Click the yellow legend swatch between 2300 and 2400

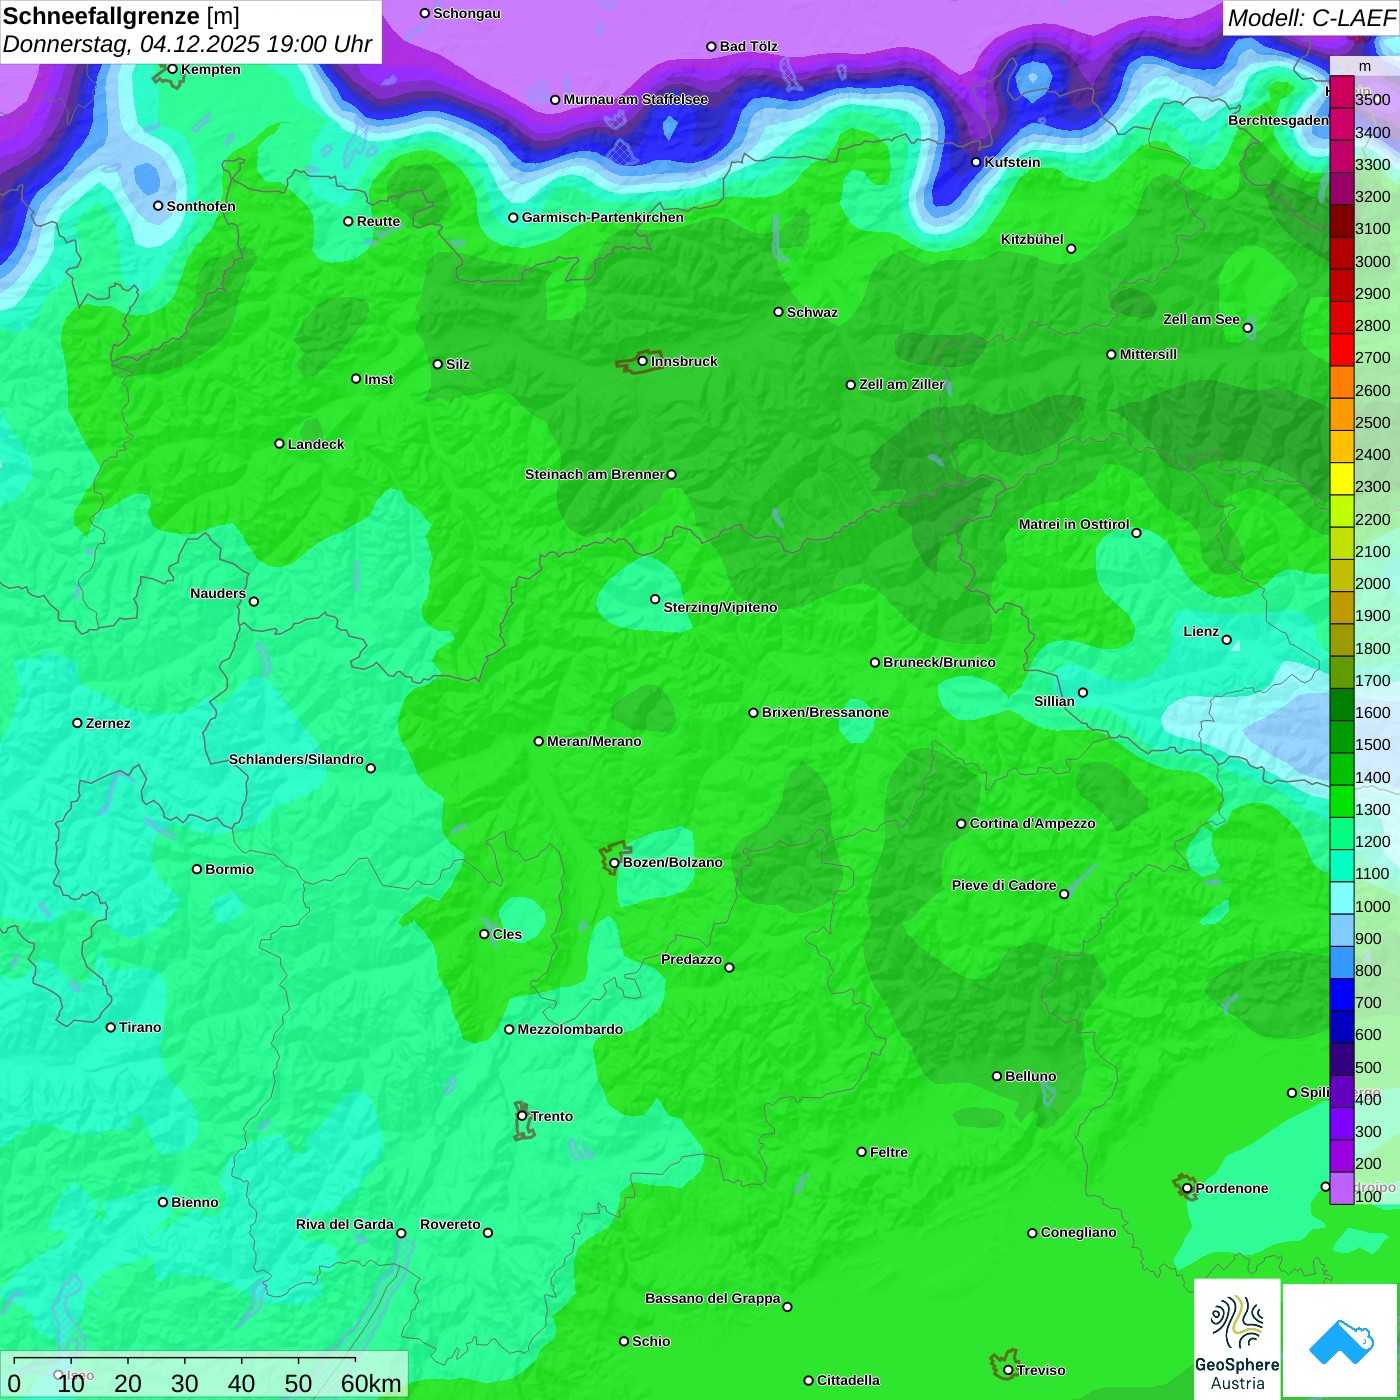point(1342,478)
